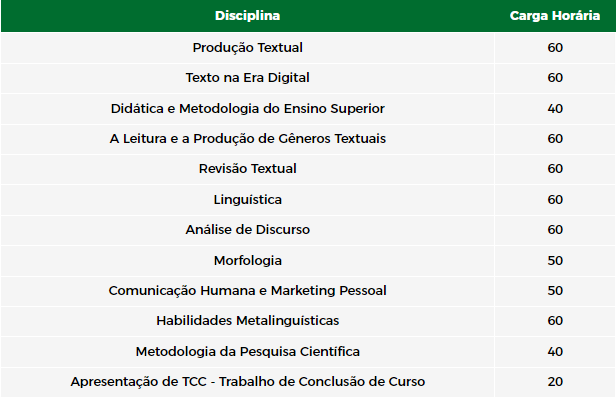This screenshot has width=616, height=397.
Task: Click A Leitura e a Produção de Gêneros Textuais
Action: click(x=248, y=139)
